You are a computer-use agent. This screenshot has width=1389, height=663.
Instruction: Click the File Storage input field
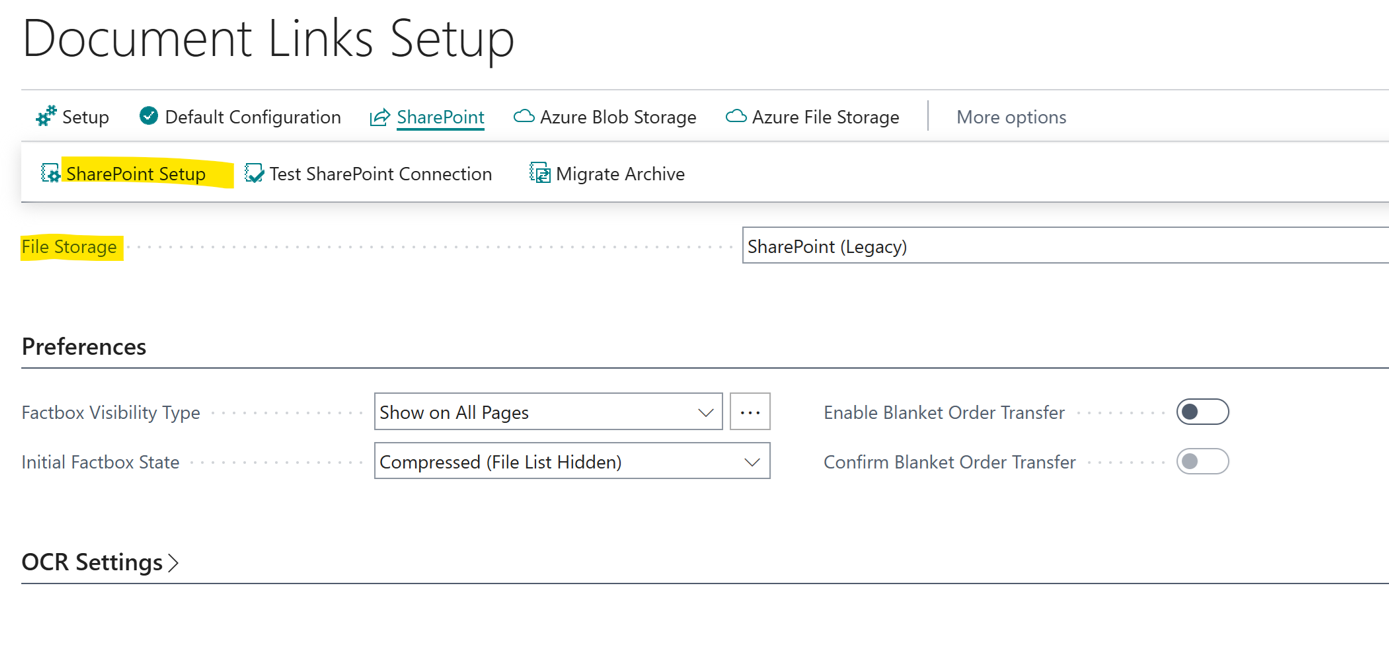pyautogui.click(x=1064, y=246)
